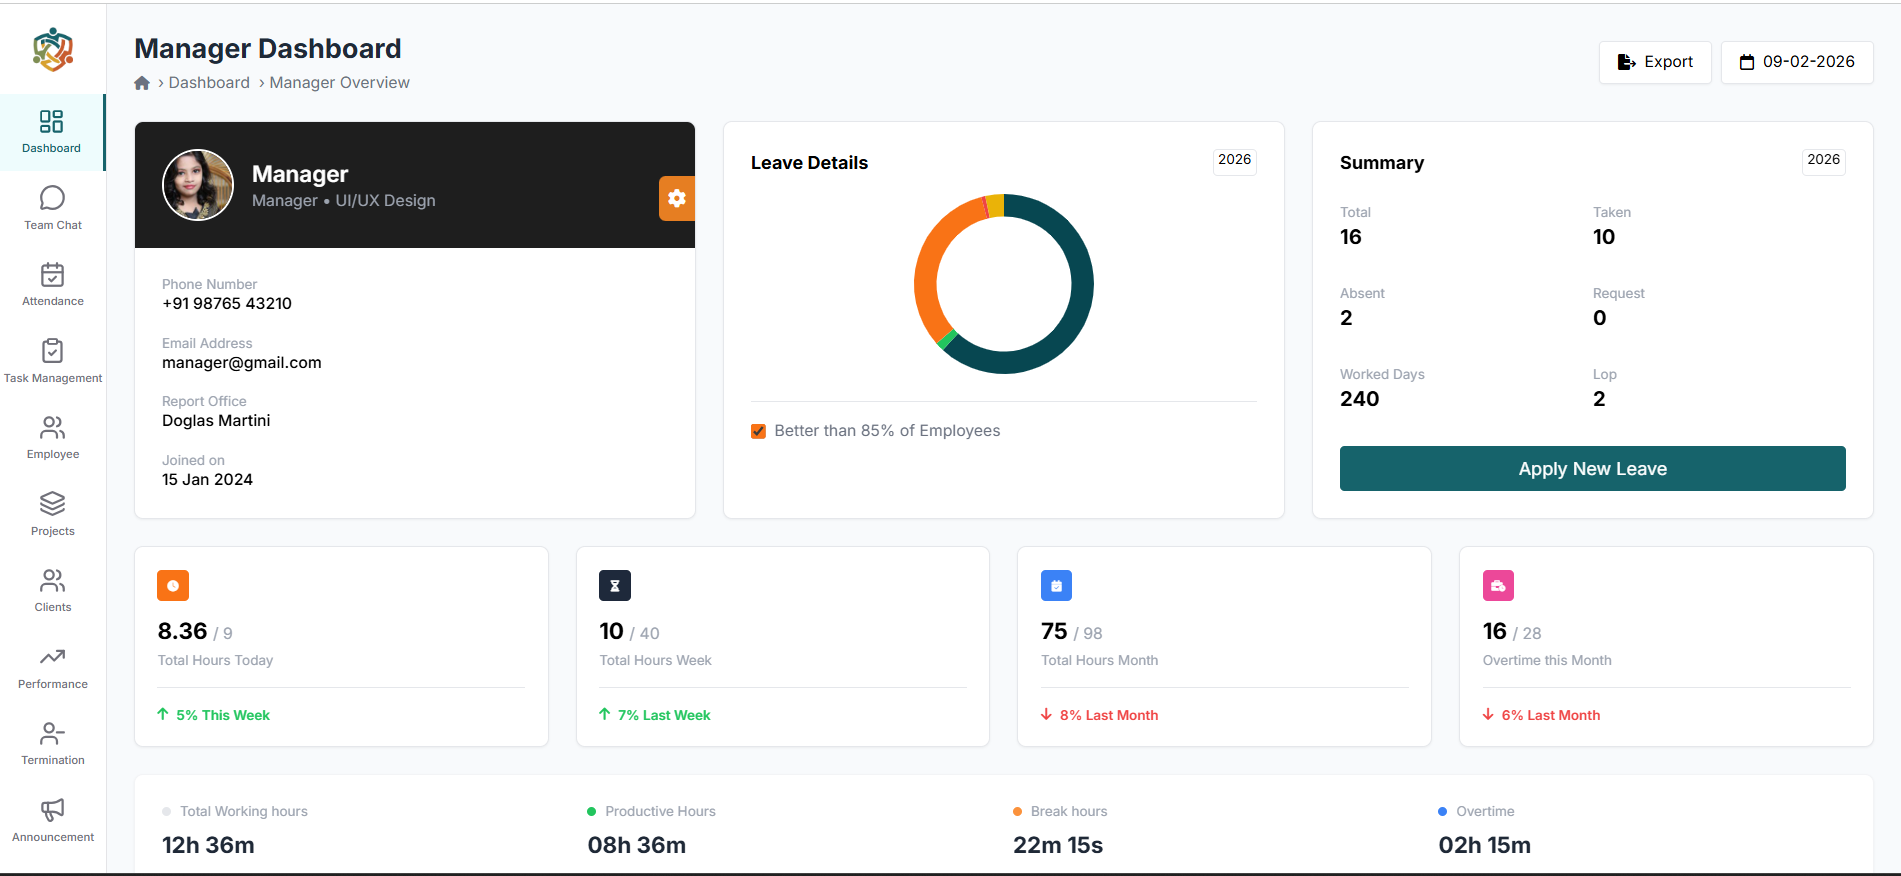
Task: Click the 6% Last Month trend text
Action: pos(1551,715)
